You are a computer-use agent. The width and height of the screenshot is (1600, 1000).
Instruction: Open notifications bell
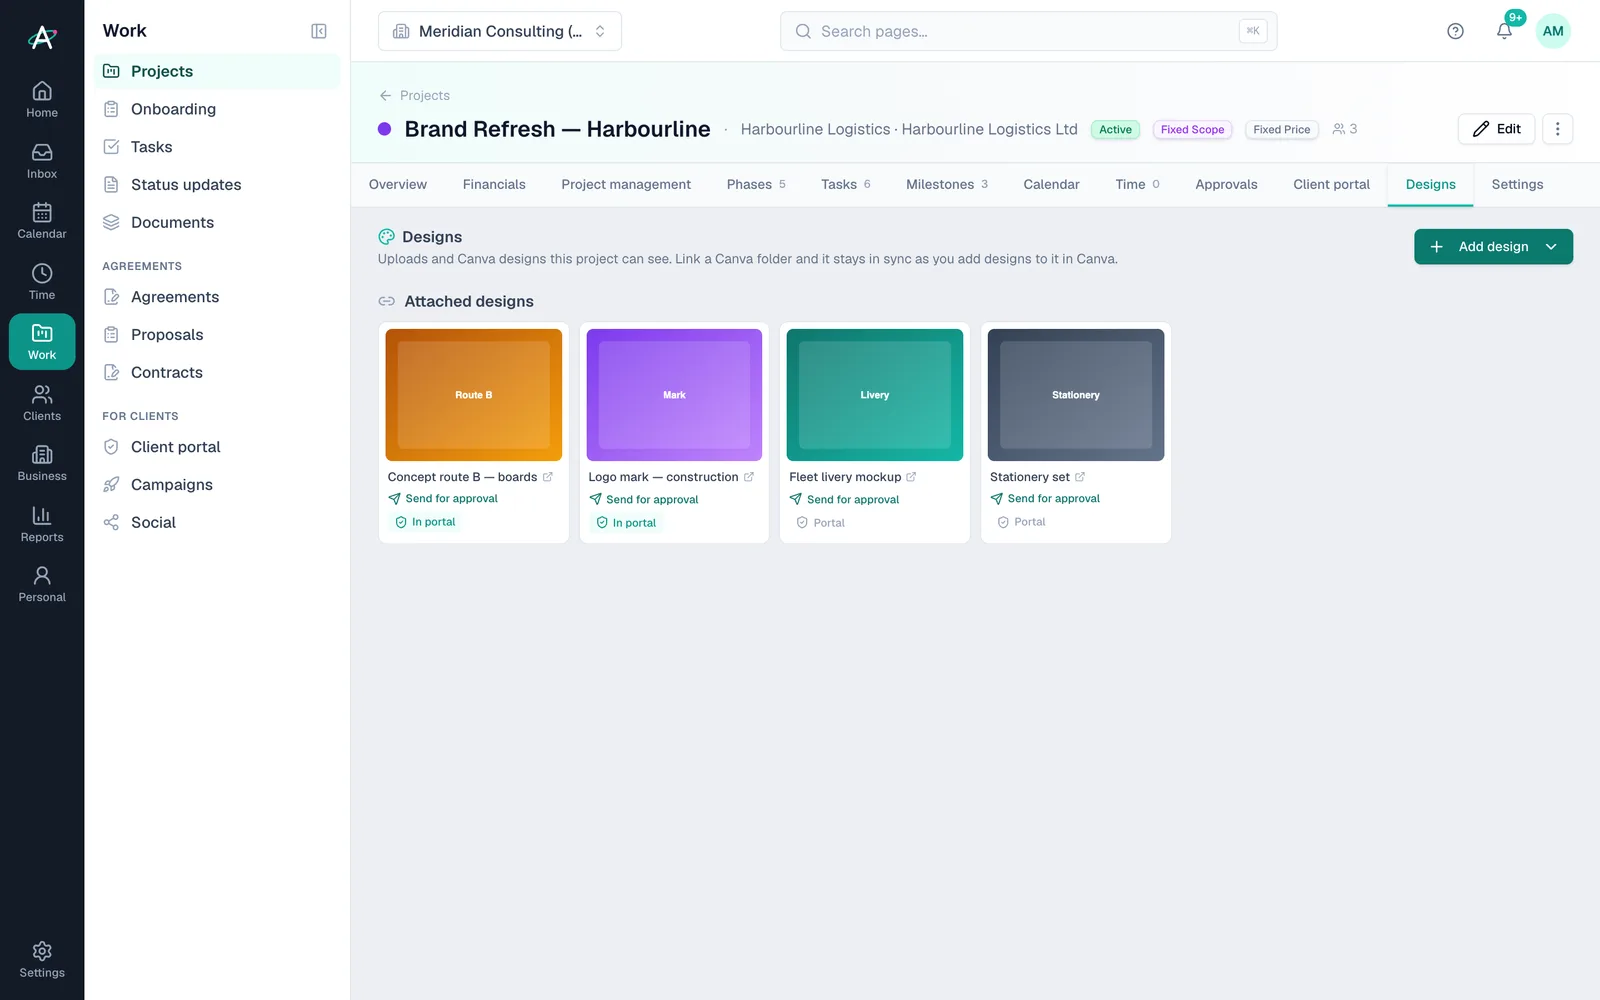point(1504,31)
